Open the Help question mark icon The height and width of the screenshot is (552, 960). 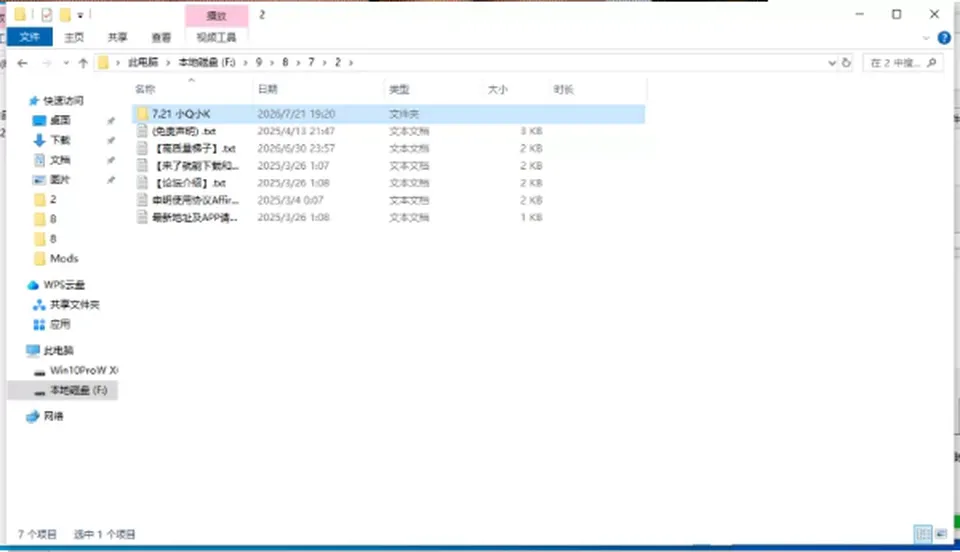click(x=944, y=38)
